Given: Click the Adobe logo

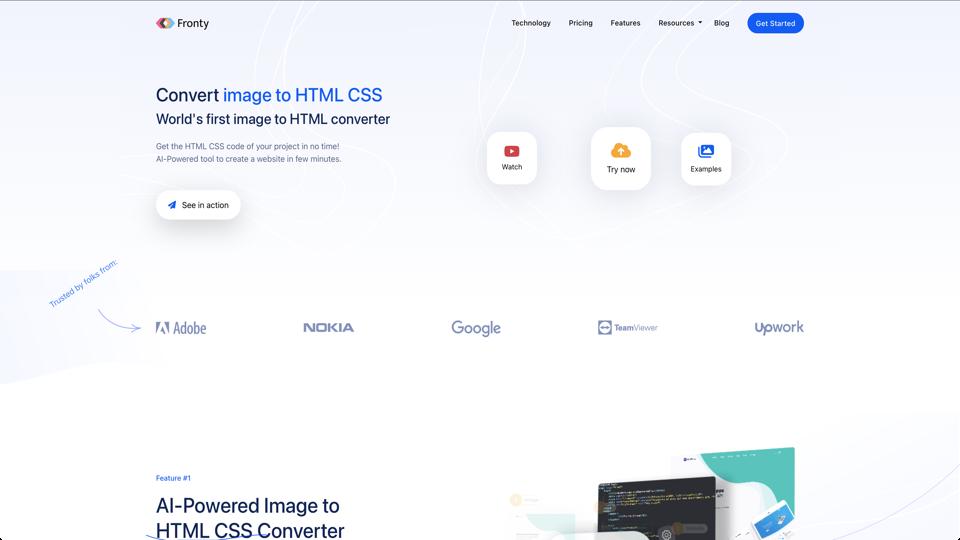Looking at the screenshot, I should (181, 328).
